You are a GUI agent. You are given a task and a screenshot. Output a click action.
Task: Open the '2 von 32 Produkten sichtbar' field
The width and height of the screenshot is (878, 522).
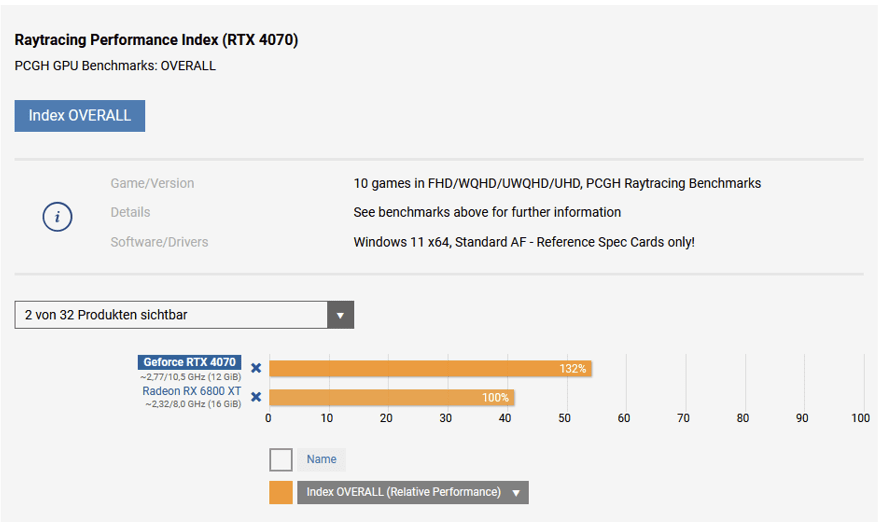click(x=171, y=315)
